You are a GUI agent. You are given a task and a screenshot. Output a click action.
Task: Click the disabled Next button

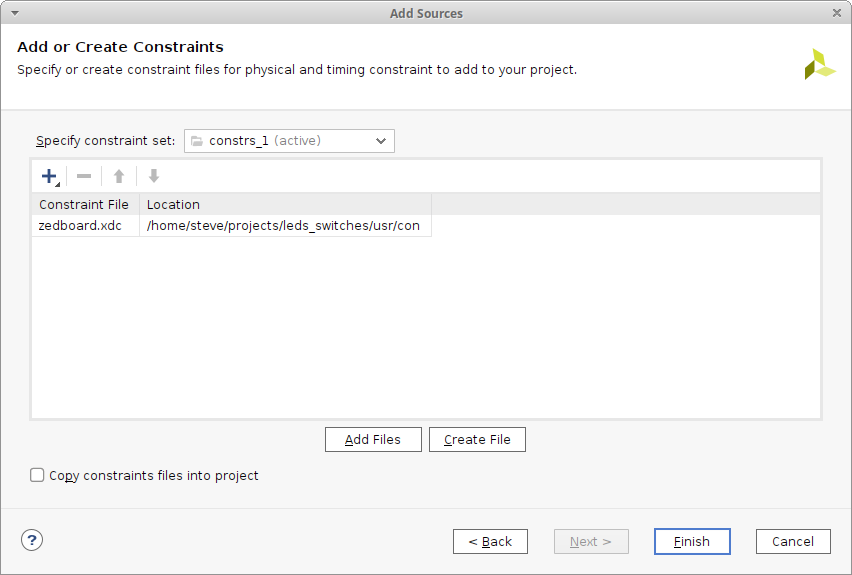coord(591,542)
